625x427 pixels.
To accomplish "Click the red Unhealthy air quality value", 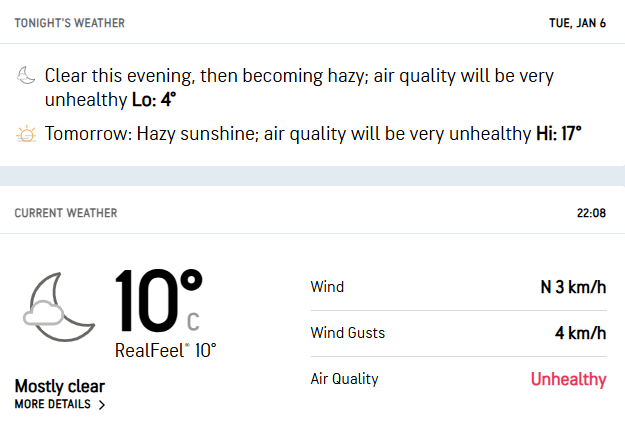I will coord(568,379).
